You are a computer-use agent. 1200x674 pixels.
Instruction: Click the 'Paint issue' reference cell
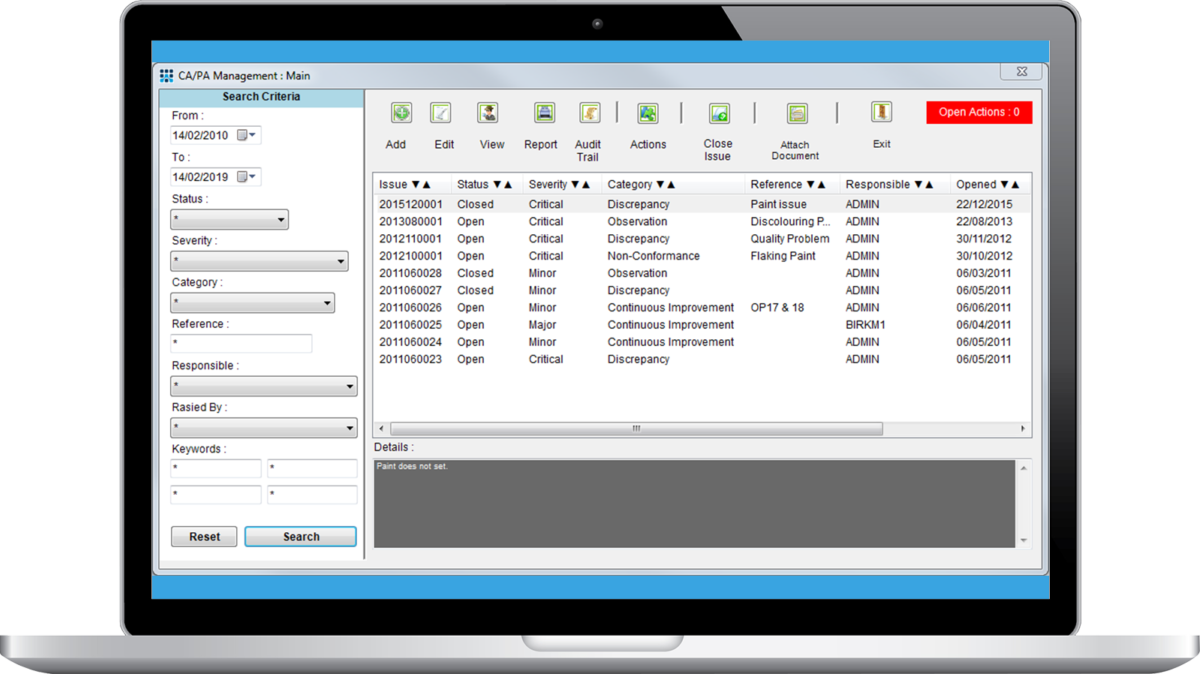[x=779, y=205]
